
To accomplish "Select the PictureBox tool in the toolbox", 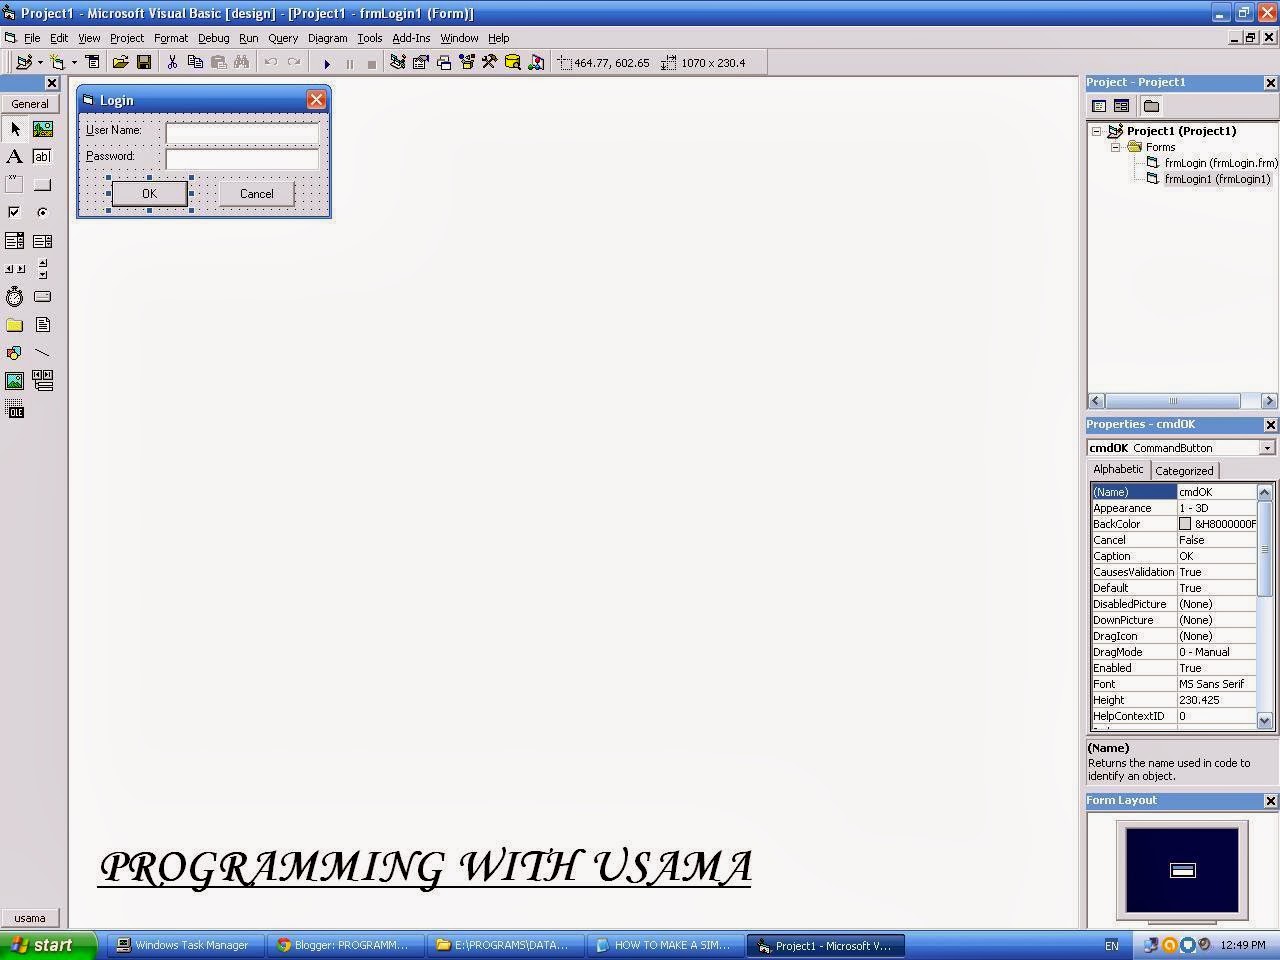I will pyautogui.click(x=43, y=129).
